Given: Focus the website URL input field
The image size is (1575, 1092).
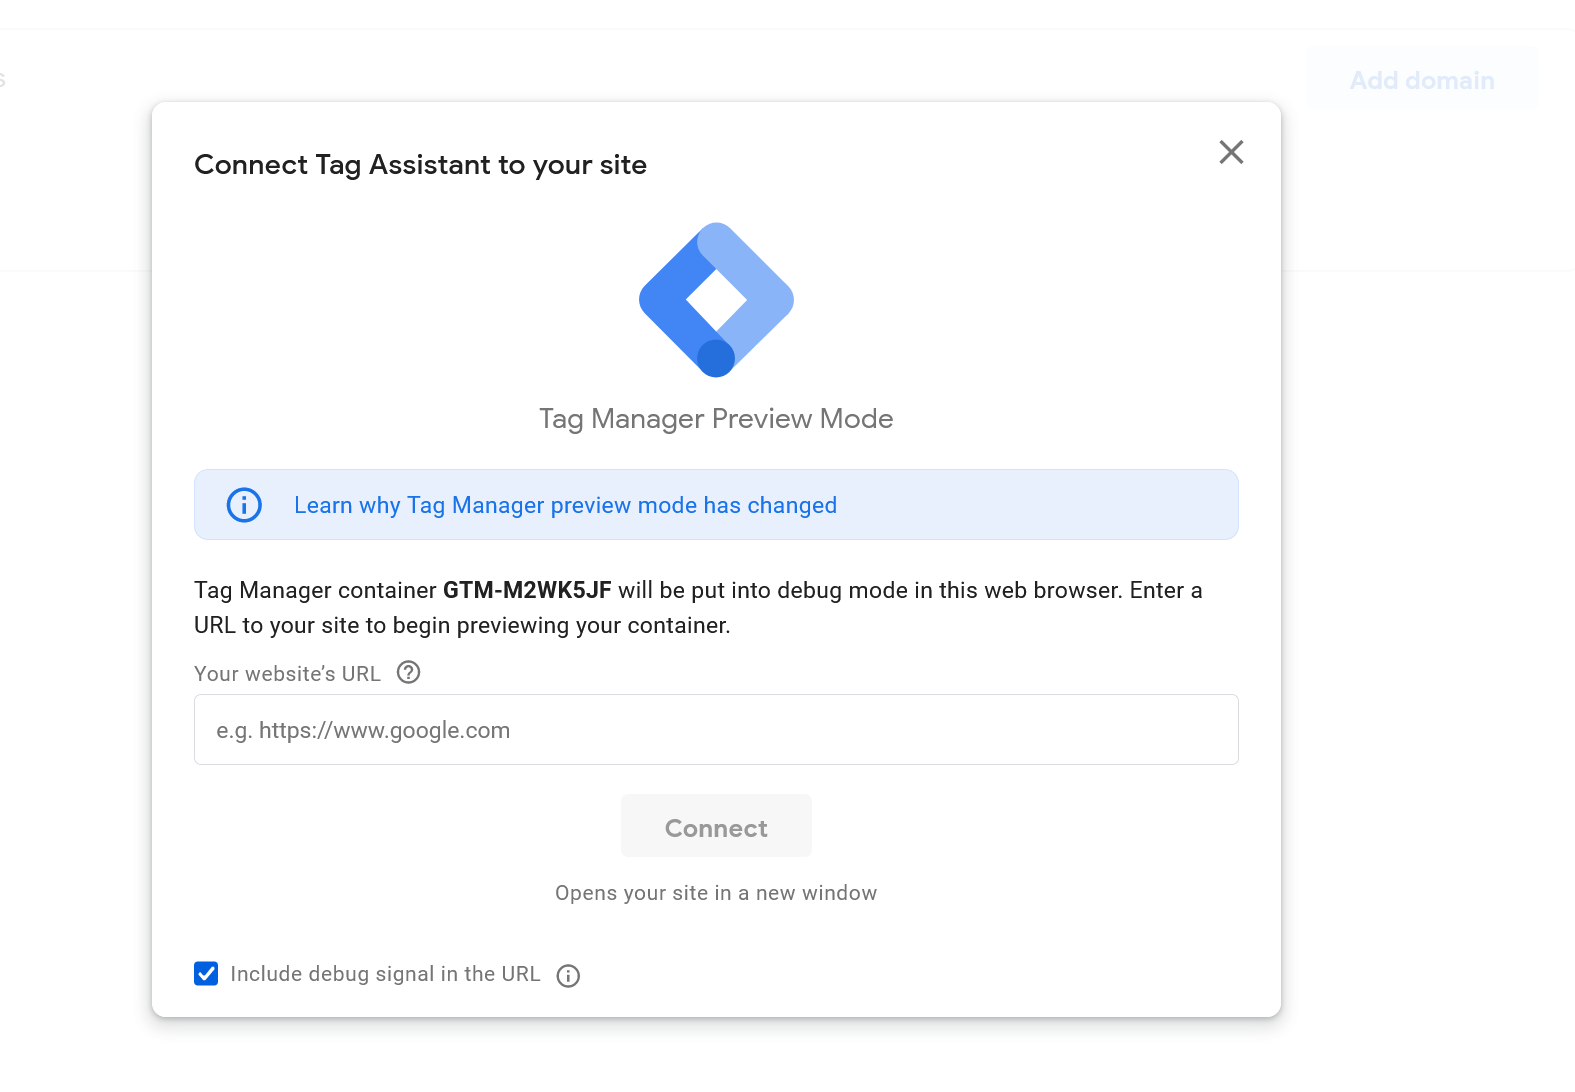Looking at the screenshot, I should pyautogui.click(x=716, y=730).
